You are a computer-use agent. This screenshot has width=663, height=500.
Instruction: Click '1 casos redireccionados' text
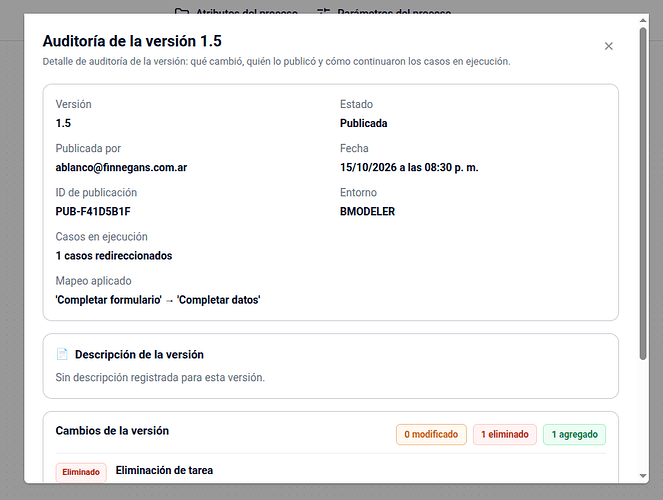coord(114,256)
